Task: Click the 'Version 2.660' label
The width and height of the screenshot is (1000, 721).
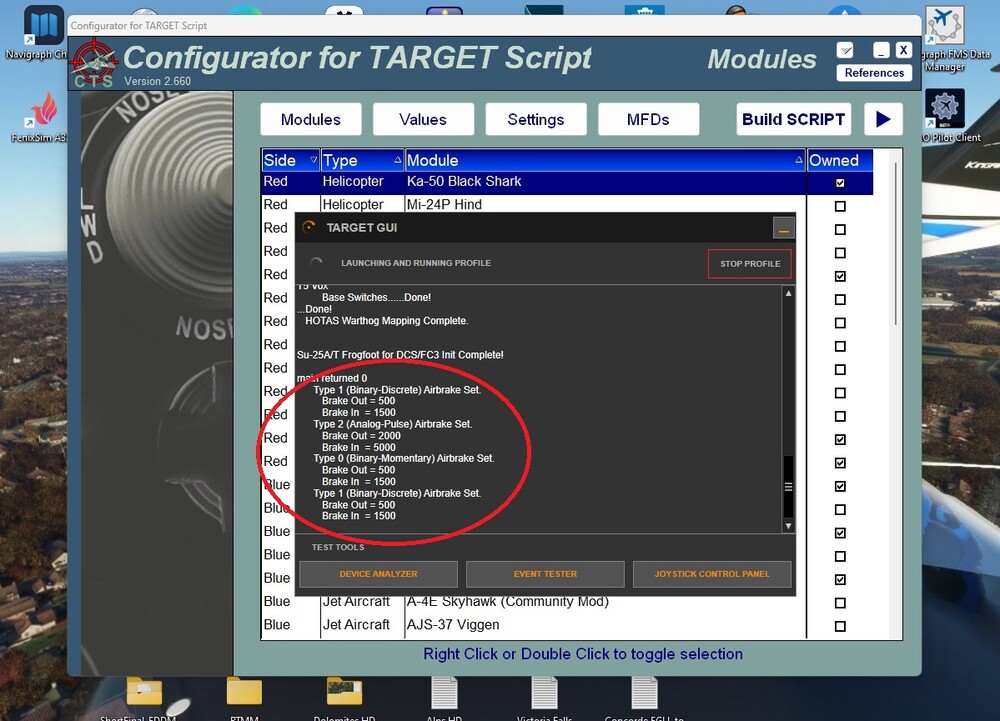Action: pos(158,81)
